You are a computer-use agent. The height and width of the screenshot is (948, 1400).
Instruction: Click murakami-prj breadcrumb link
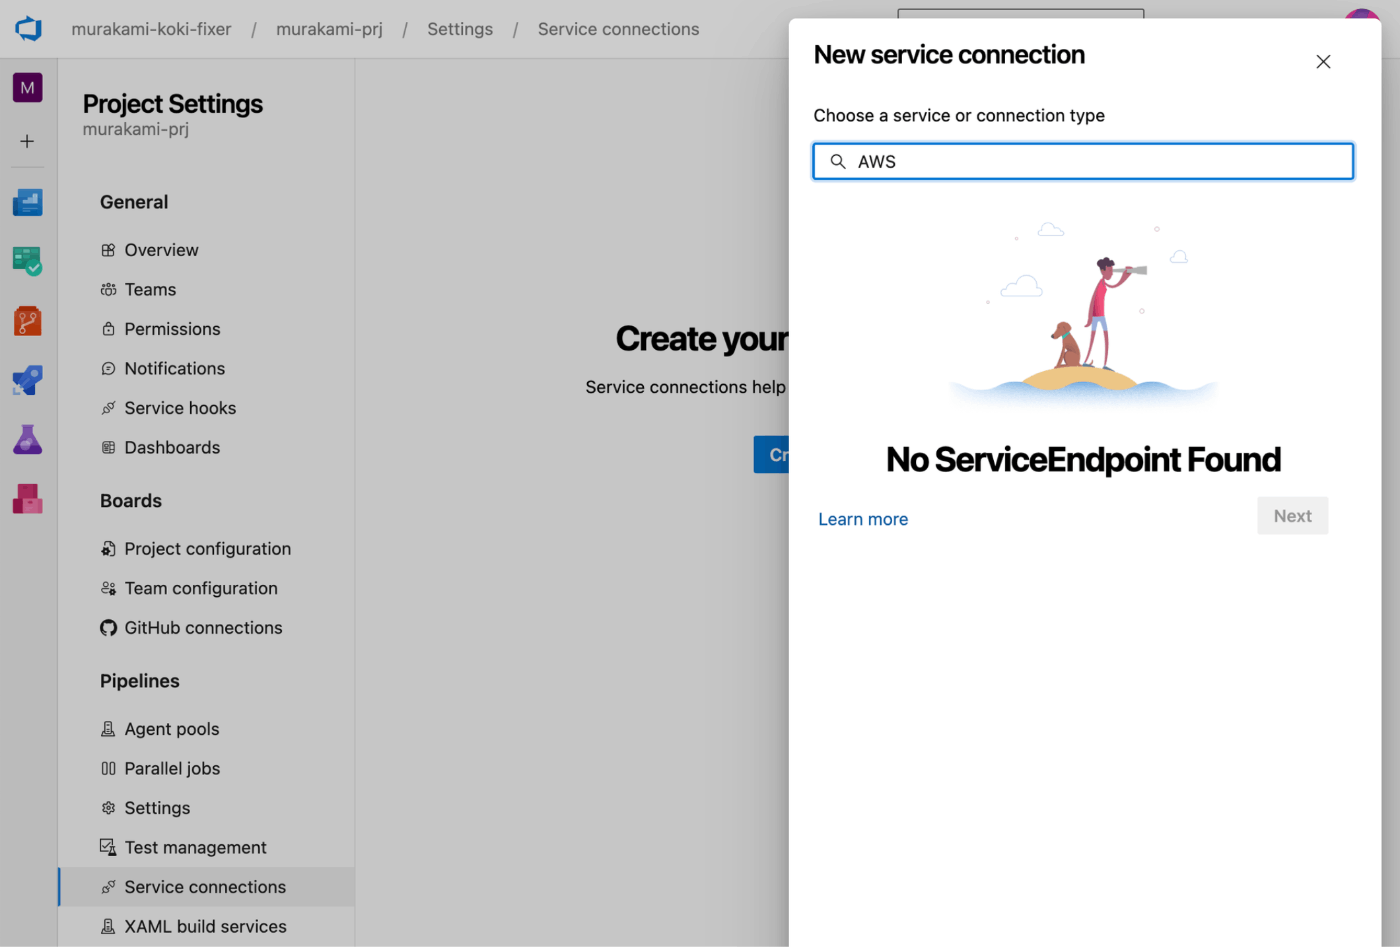point(329,29)
